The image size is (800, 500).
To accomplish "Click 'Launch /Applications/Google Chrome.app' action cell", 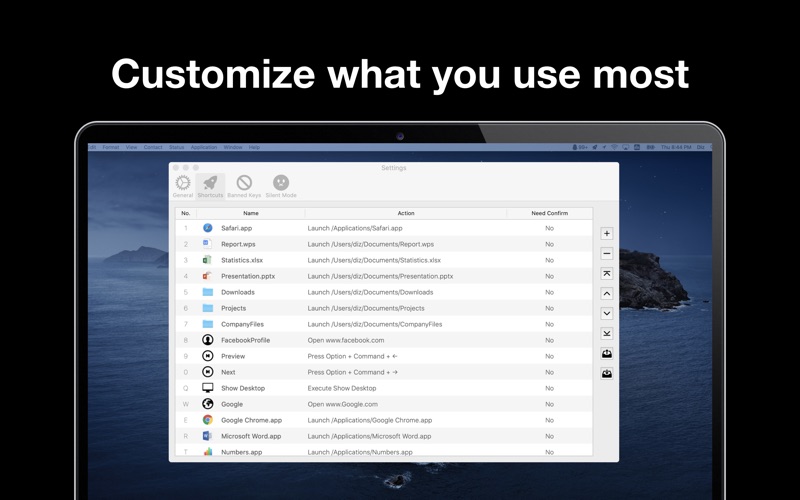I will coord(370,420).
